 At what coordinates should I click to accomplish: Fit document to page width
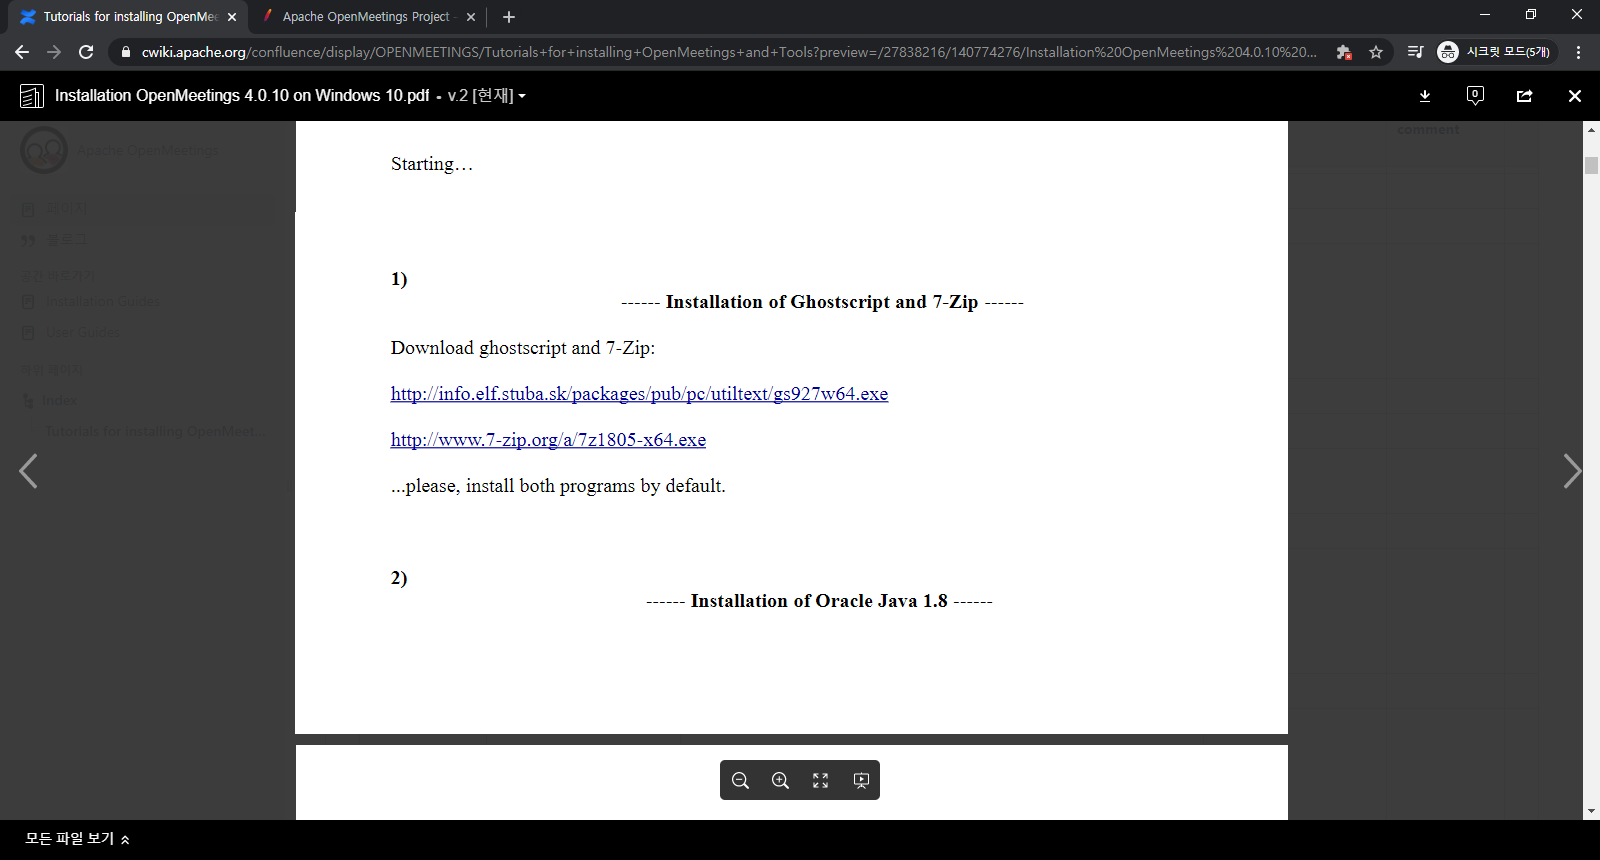(x=820, y=780)
